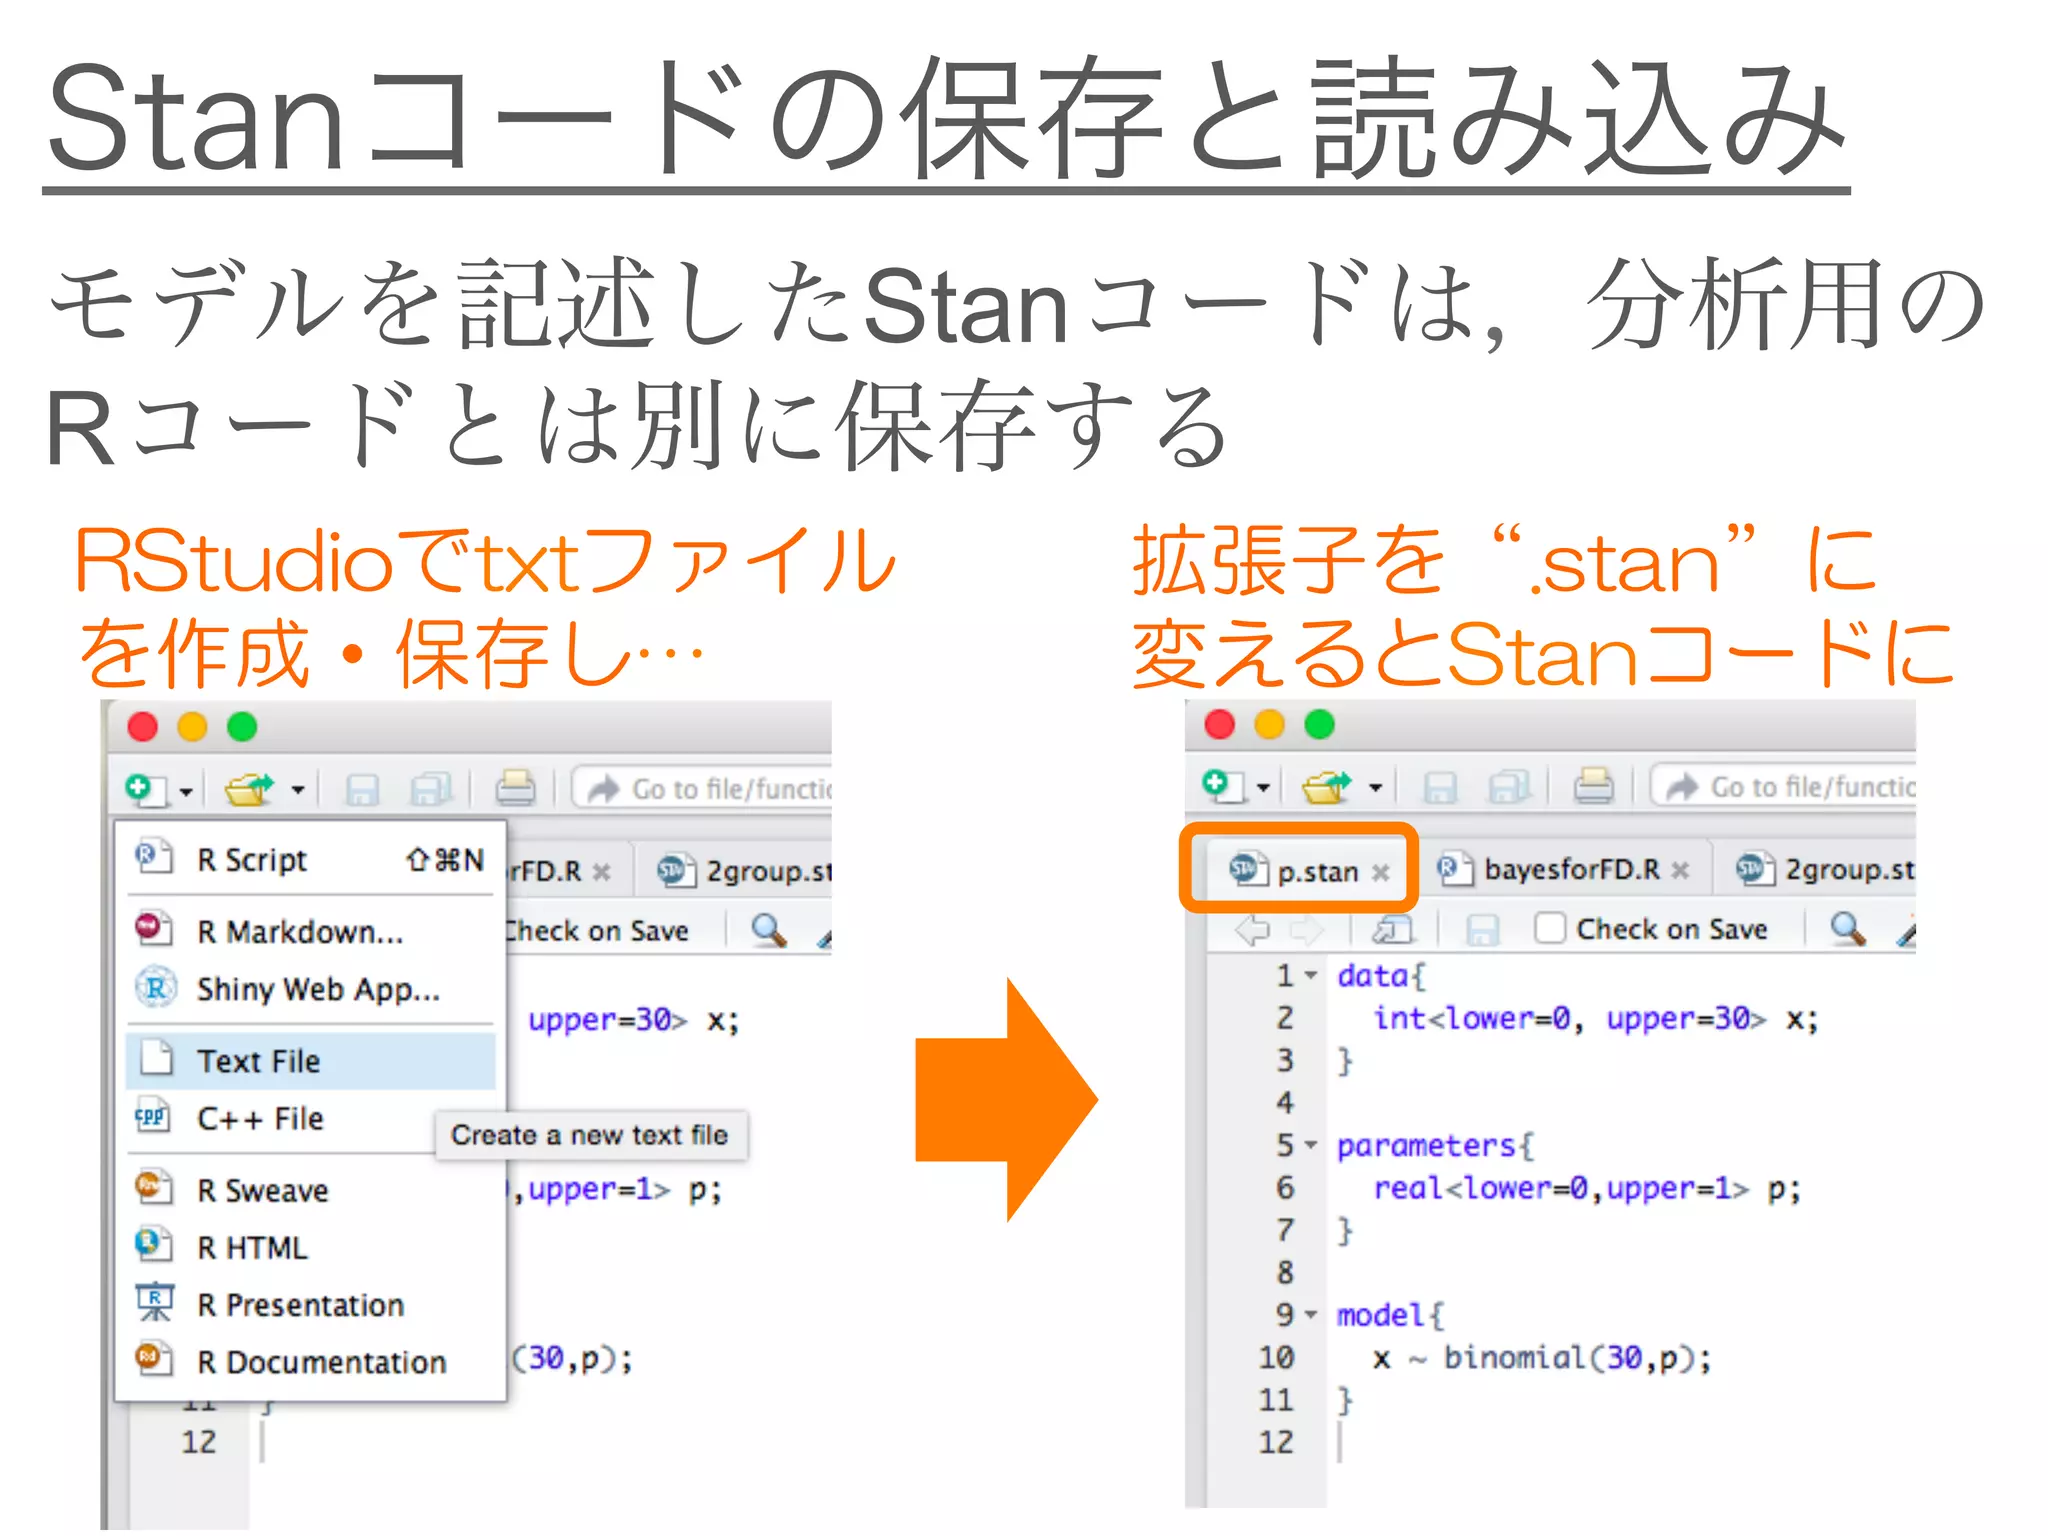Screen dimensions: 2048x1536
Task: Choose Shiny Web App... menu entry
Action: 311,989
